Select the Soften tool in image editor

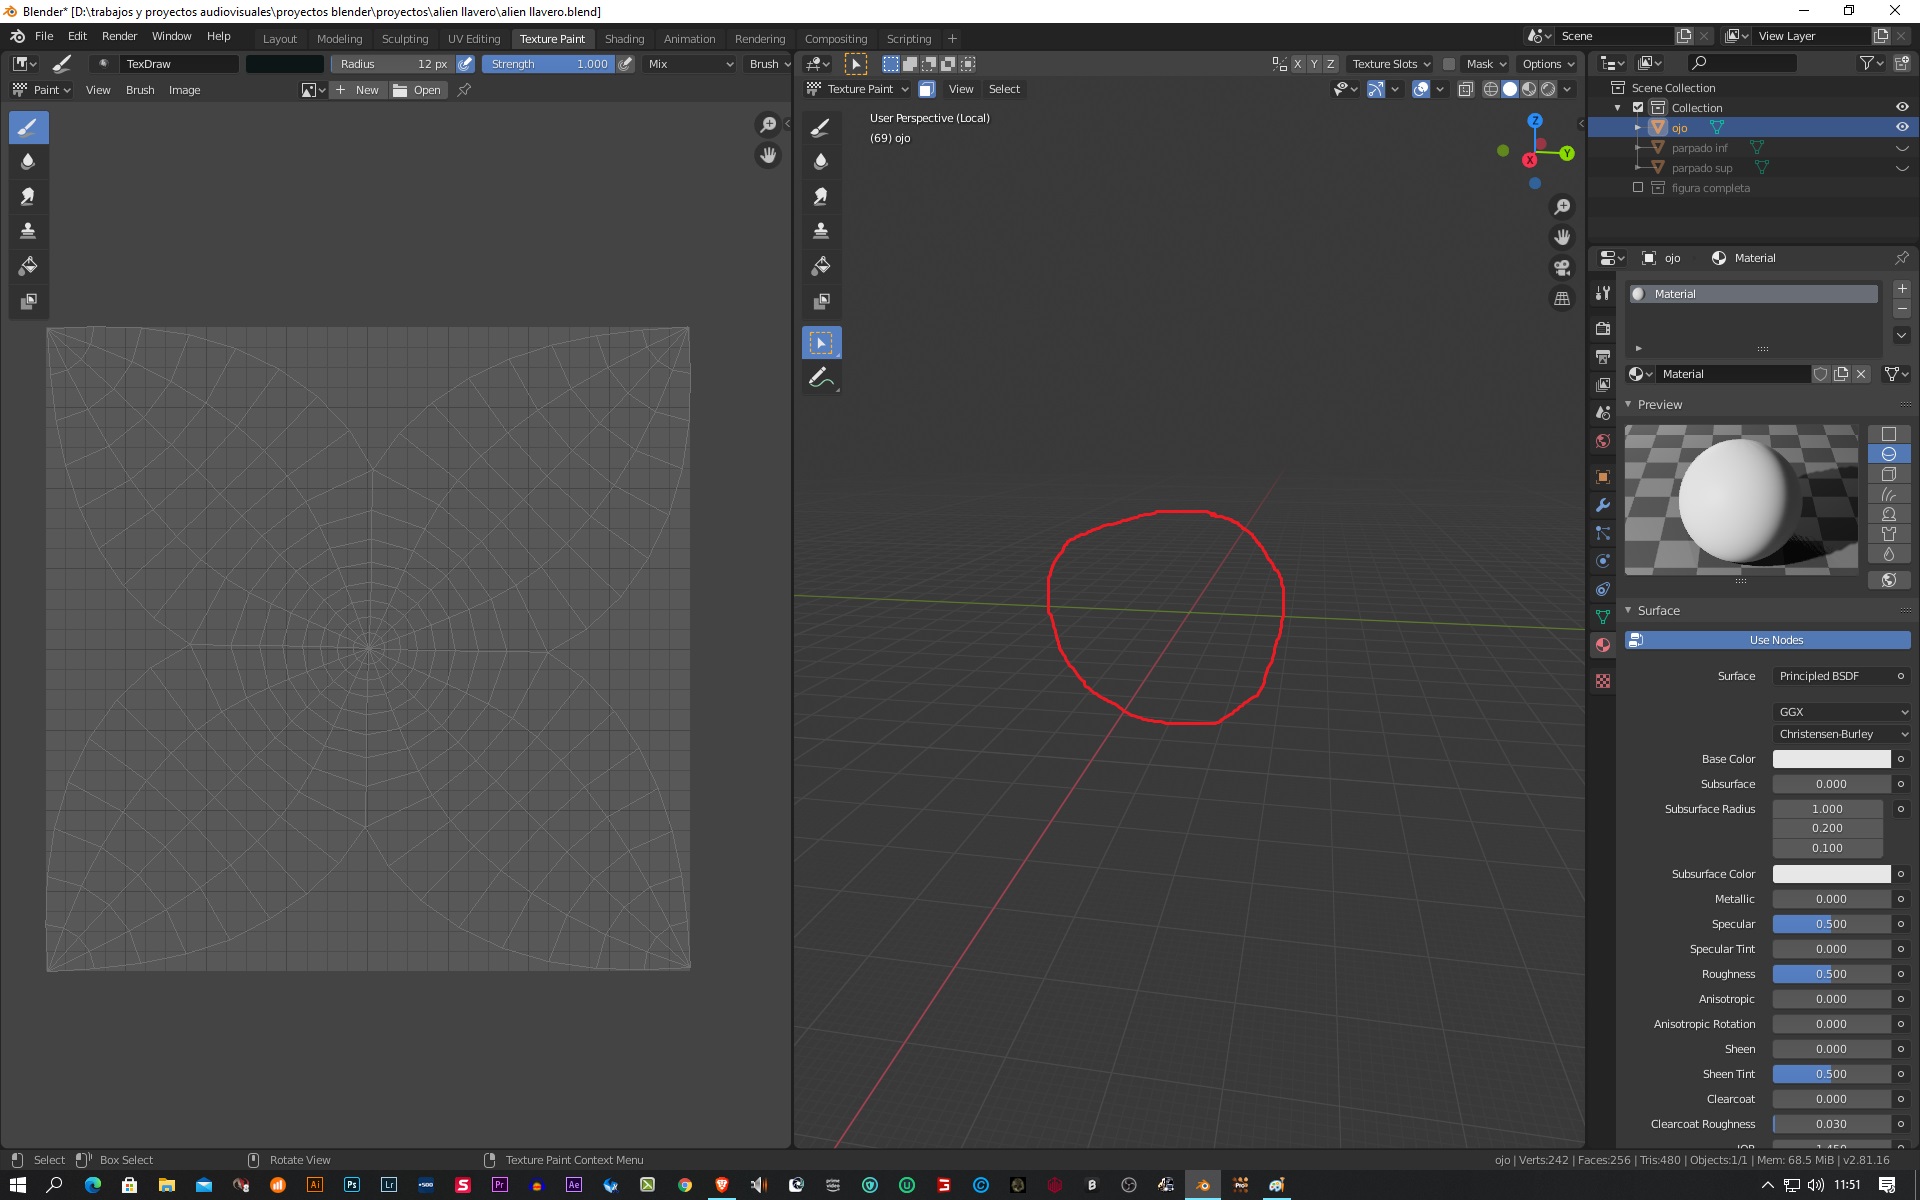[28, 161]
